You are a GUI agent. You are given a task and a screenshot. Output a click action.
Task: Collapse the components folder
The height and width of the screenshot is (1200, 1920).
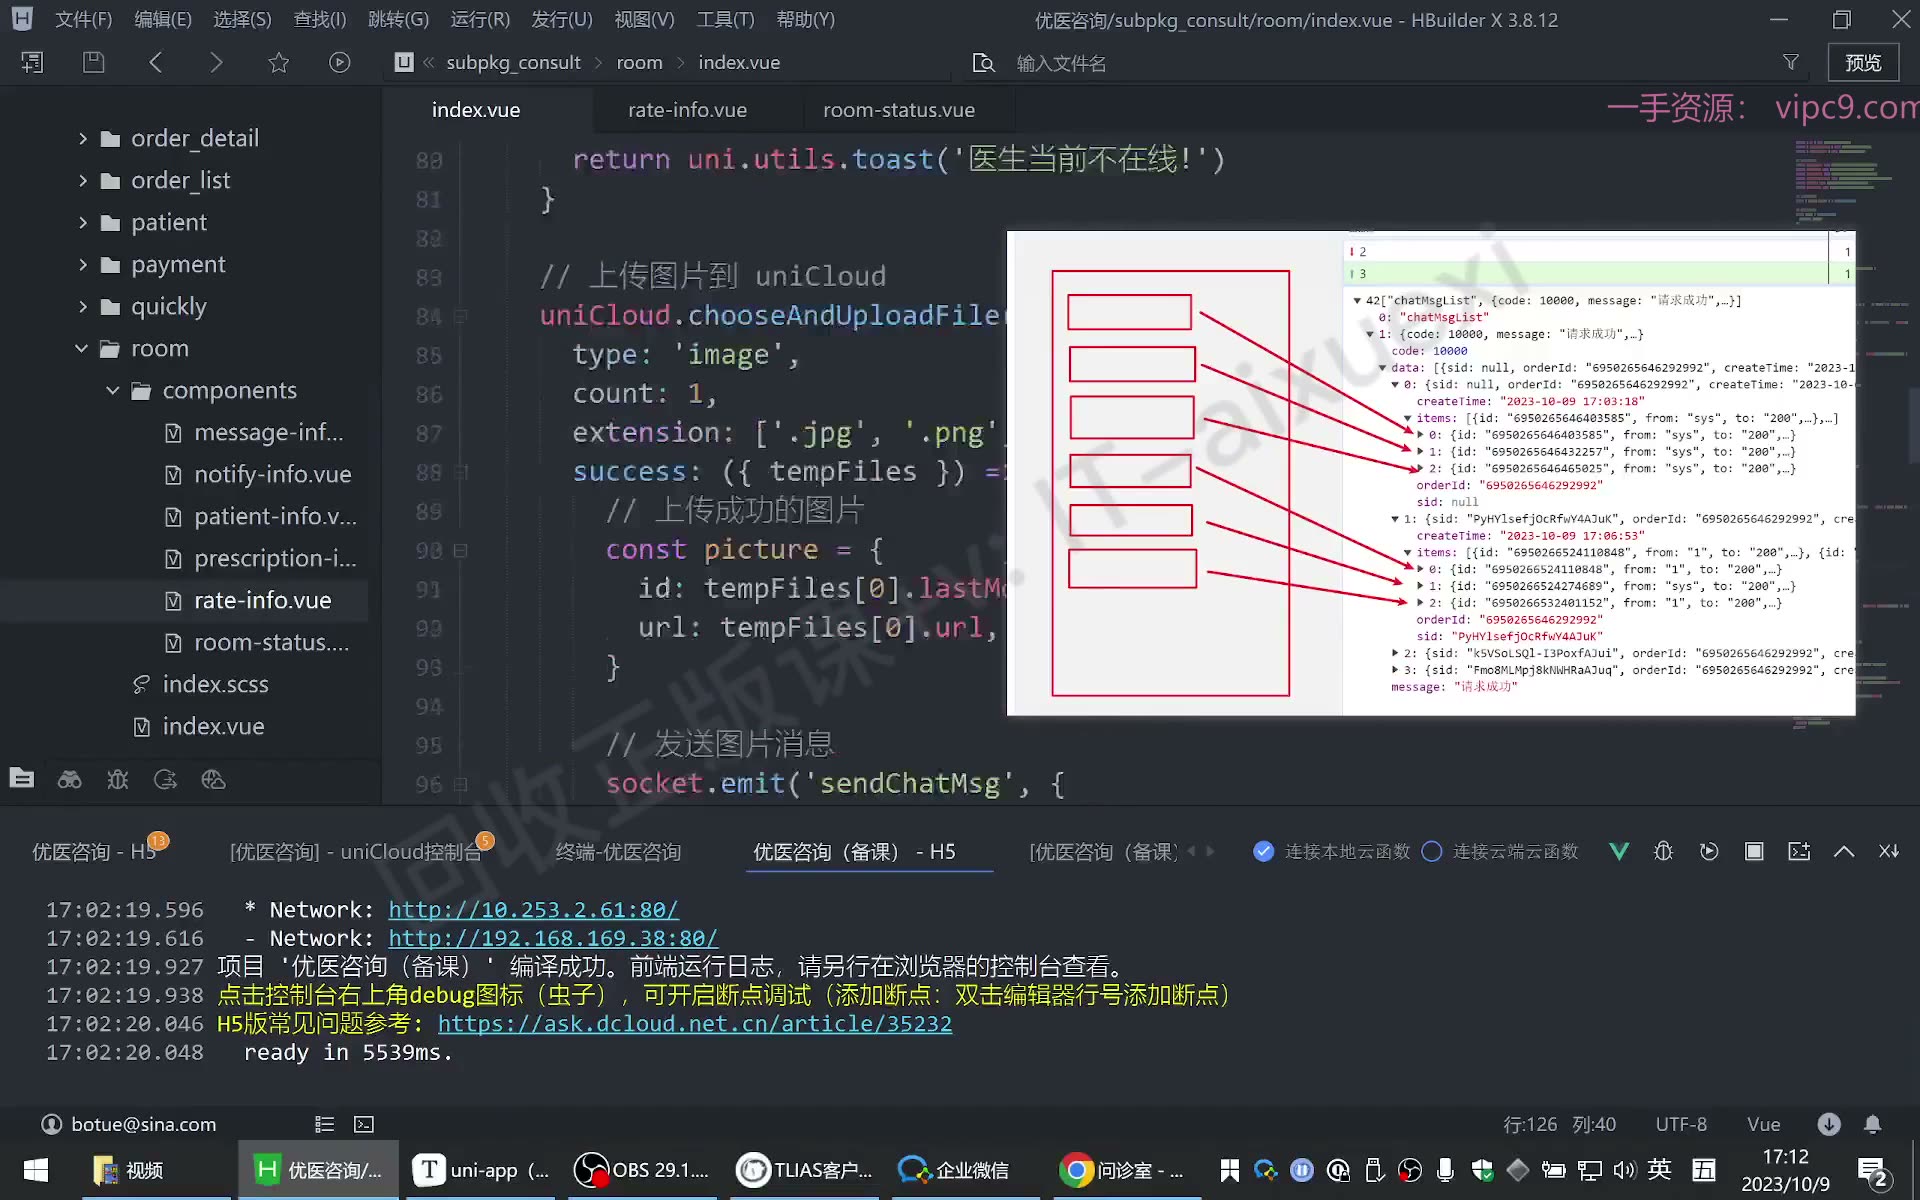(113, 390)
